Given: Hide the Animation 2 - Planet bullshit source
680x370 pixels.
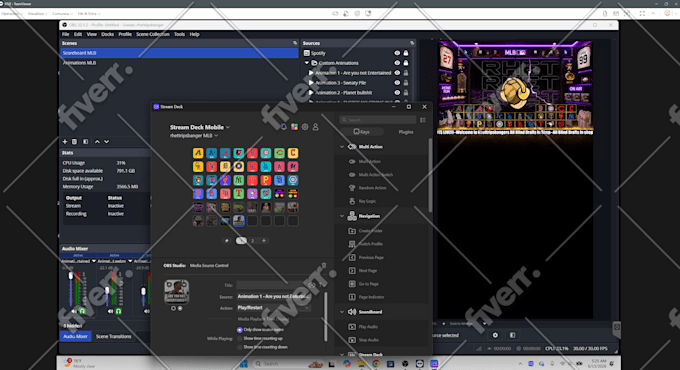Looking at the screenshot, I should point(397,92).
